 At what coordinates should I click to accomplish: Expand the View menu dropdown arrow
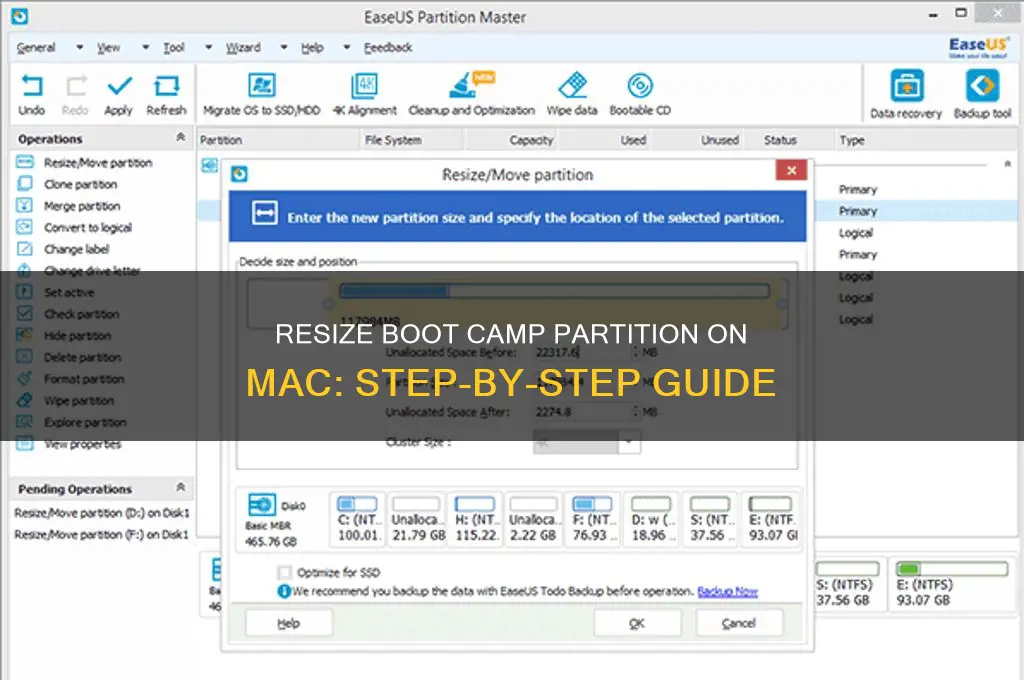[145, 47]
